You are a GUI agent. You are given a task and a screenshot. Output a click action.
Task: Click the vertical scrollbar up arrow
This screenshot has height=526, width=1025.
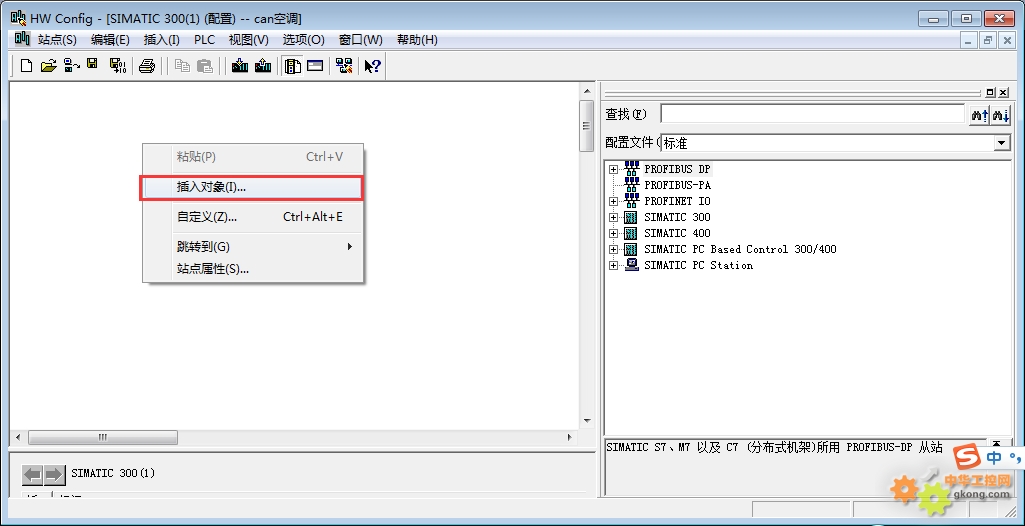[x=587, y=91]
